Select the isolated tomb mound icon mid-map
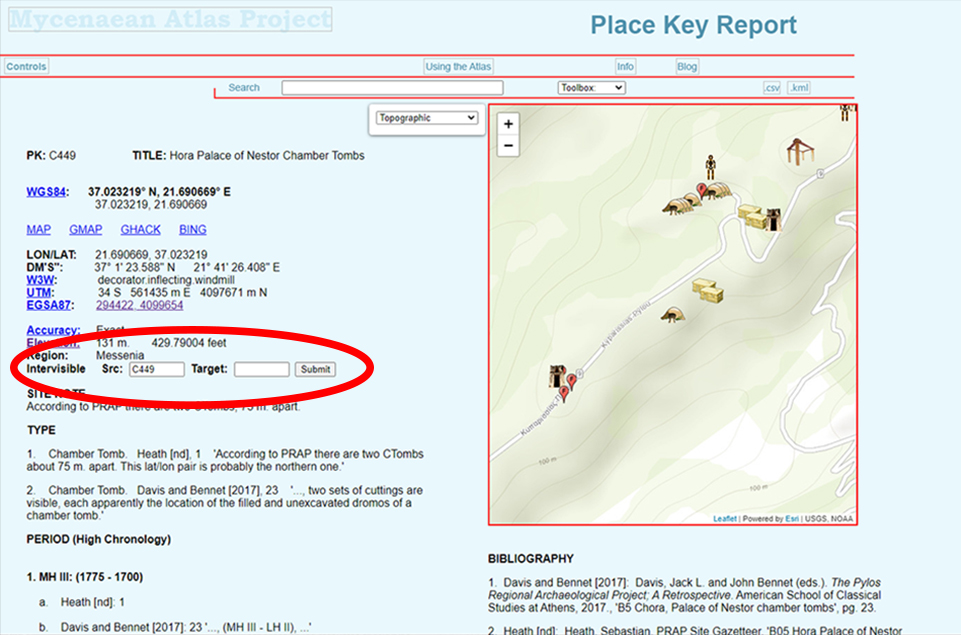The width and height of the screenshot is (961, 635). [x=673, y=315]
